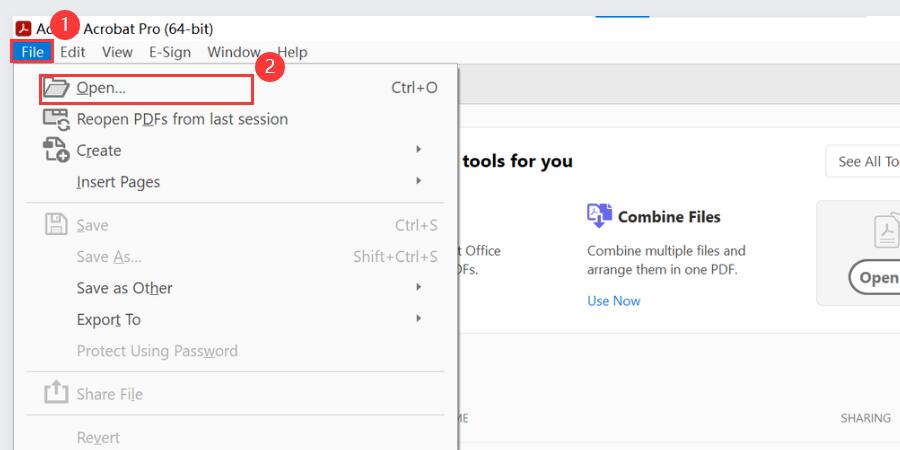Open the E-Sign menu
900x450 pixels.
(x=170, y=52)
